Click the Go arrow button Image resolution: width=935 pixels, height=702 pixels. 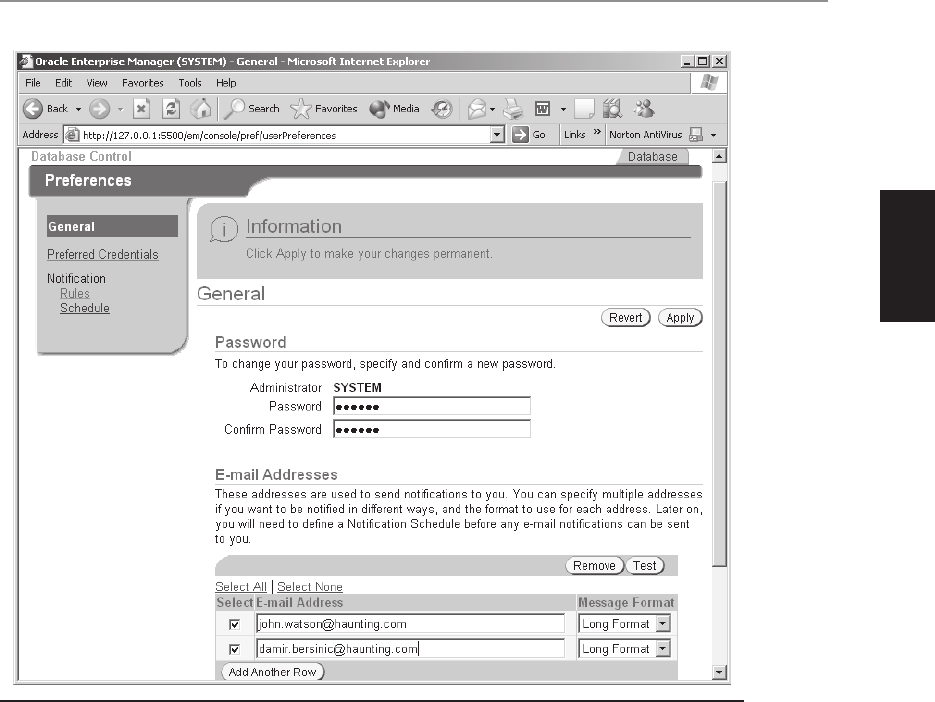click(x=520, y=135)
